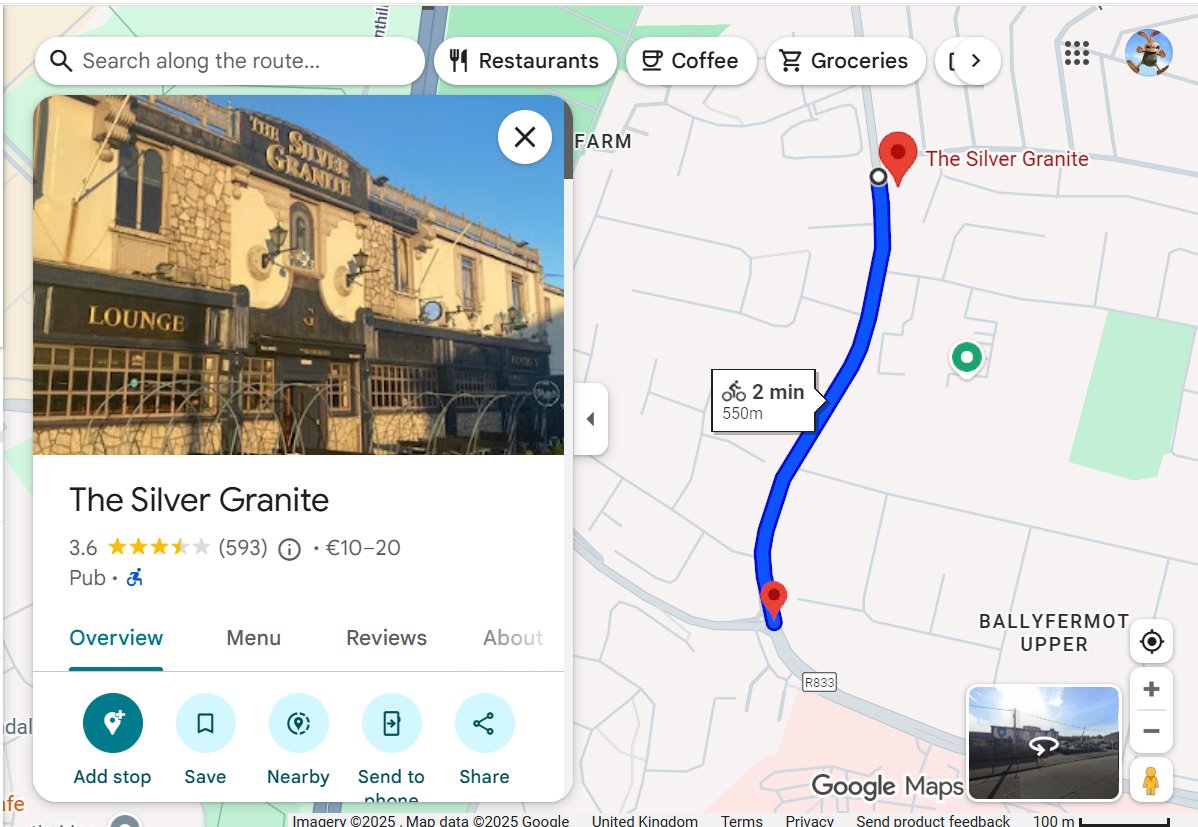Viewport: 1198px width, 827px height.
Task: Open the 593 reviews count
Action: click(x=243, y=547)
